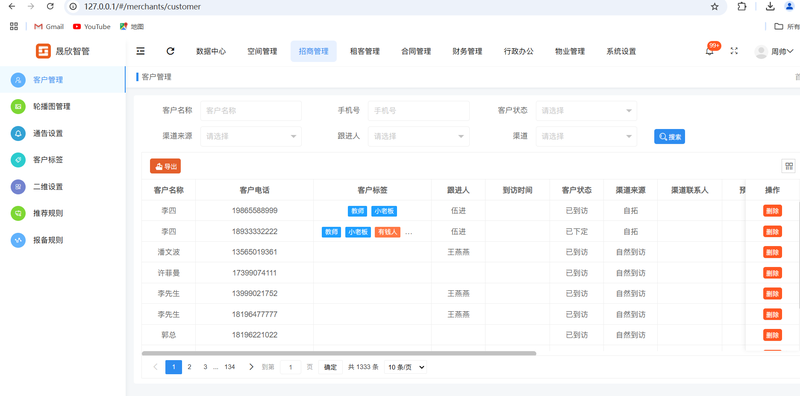Viewport: 800px width, 396px height.
Task: Click the previous page arrow
Action: (x=156, y=367)
